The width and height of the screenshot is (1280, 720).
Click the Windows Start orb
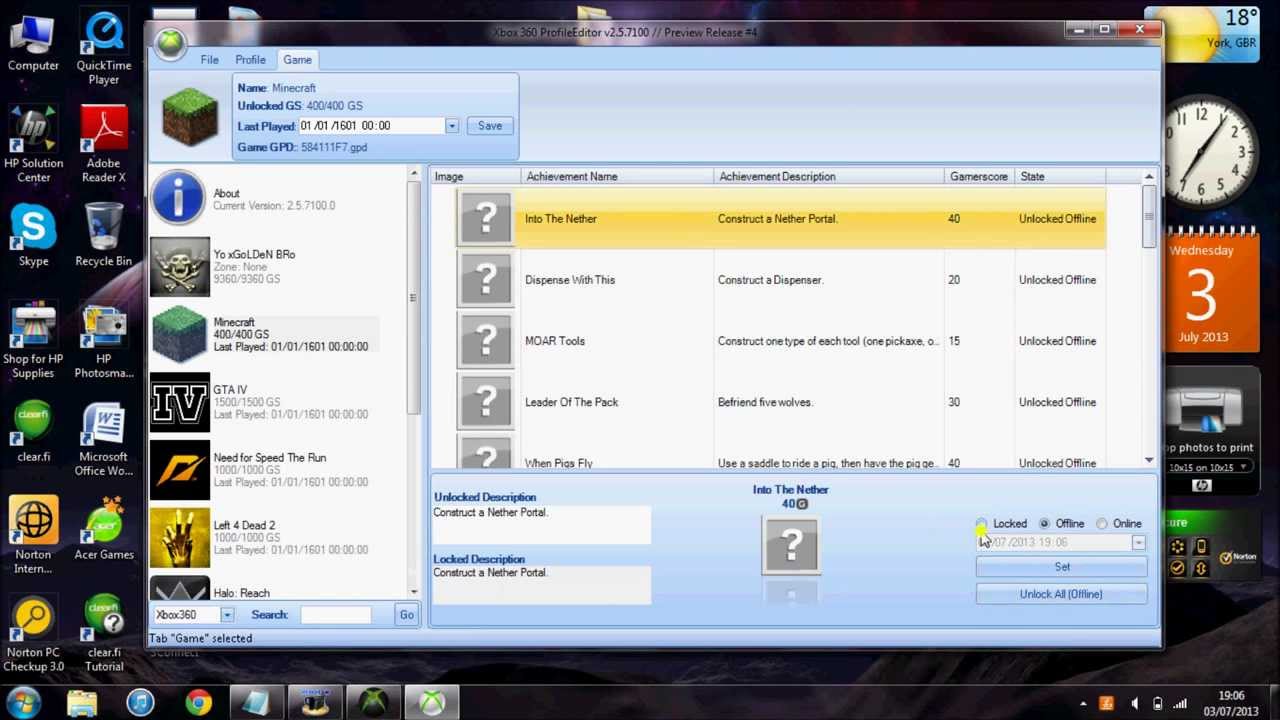pyautogui.click(x=24, y=702)
